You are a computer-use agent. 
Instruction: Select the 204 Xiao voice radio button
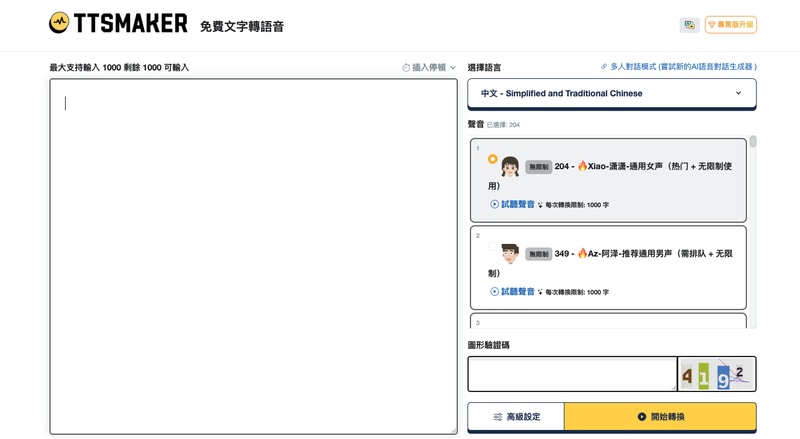(x=492, y=159)
